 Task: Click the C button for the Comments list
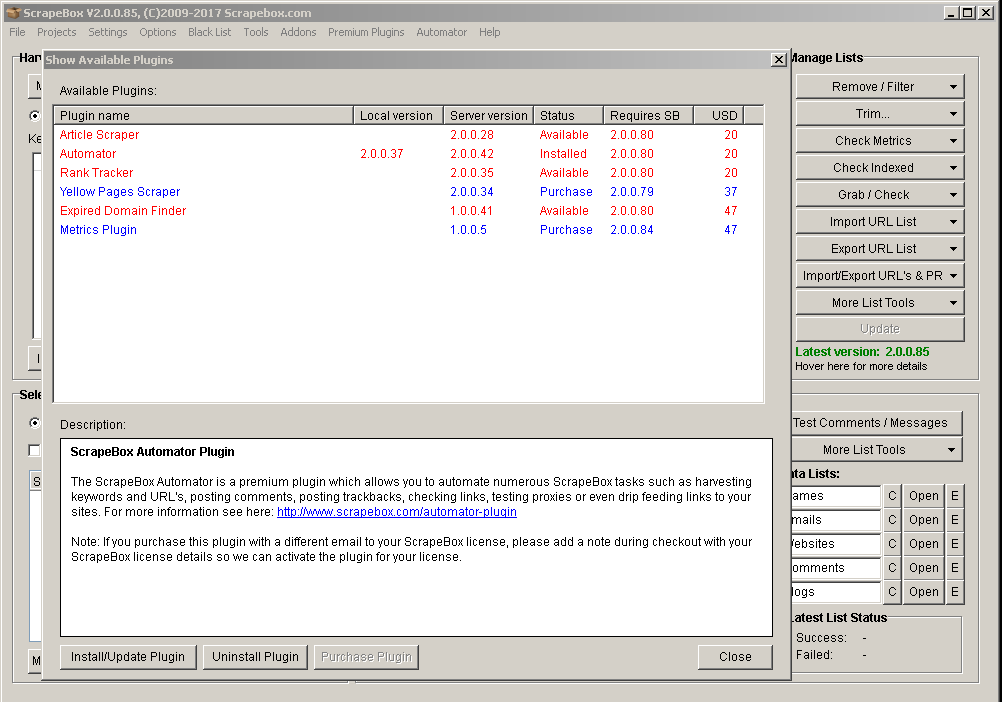[x=892, y=568]
